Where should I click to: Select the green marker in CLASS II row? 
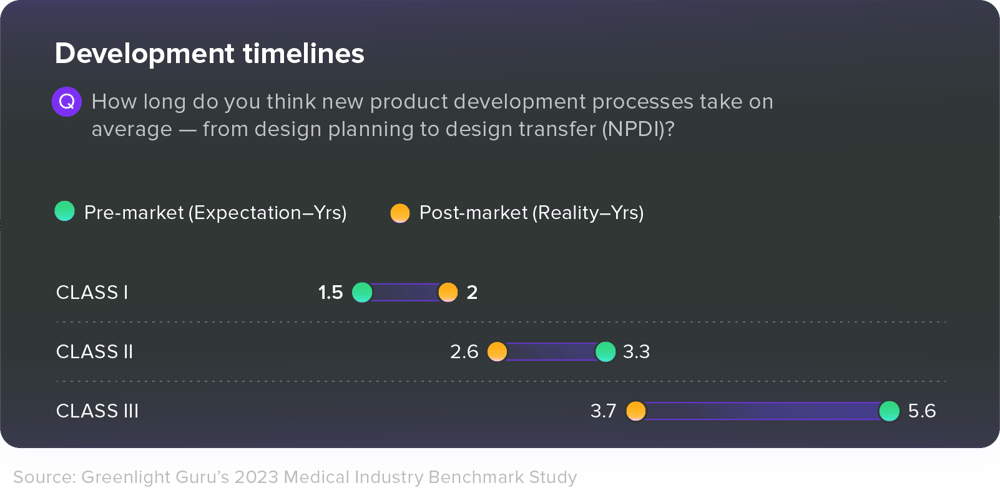point(605,351)
